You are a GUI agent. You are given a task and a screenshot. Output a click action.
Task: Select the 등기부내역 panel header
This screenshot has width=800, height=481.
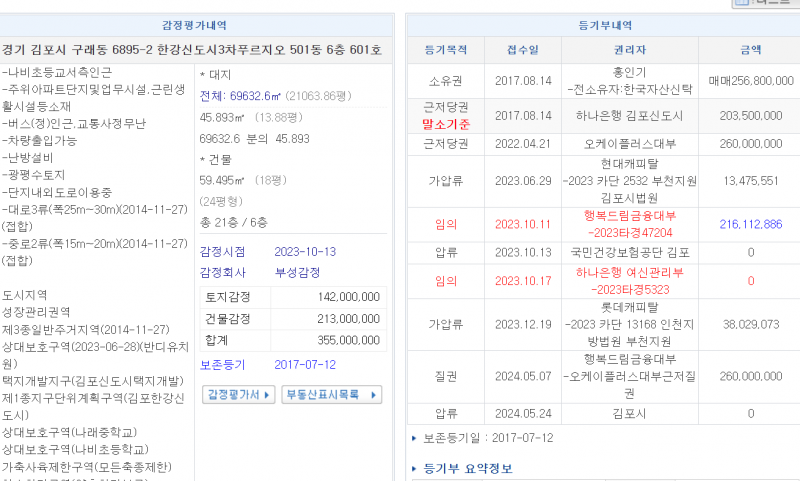[x=599, y=25]
